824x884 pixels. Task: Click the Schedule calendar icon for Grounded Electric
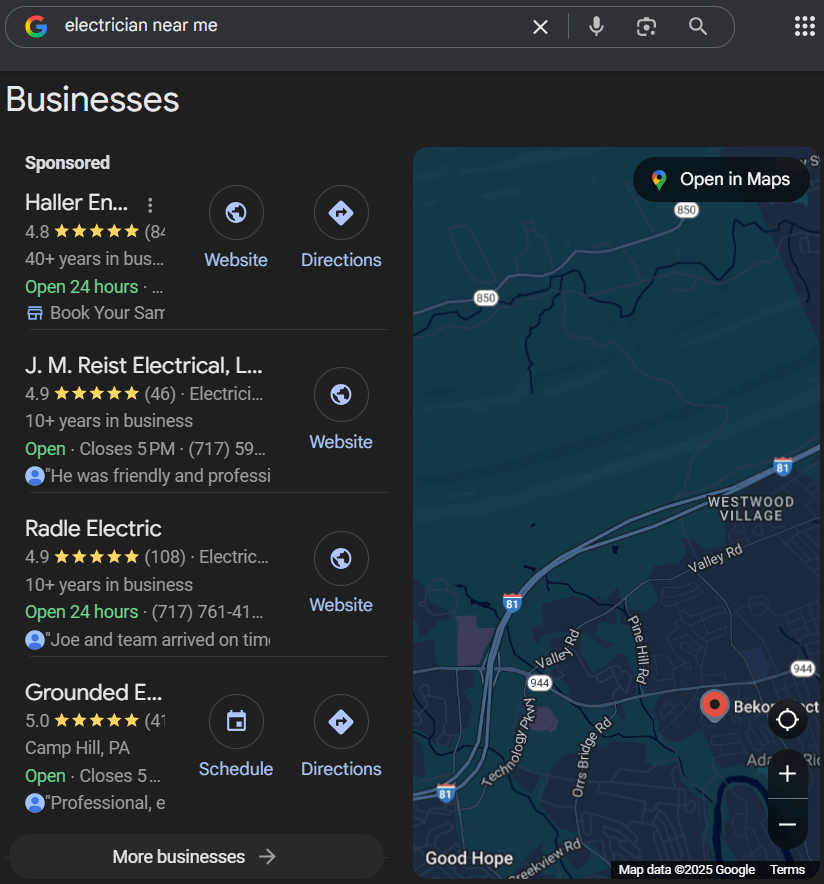[236, 721]
